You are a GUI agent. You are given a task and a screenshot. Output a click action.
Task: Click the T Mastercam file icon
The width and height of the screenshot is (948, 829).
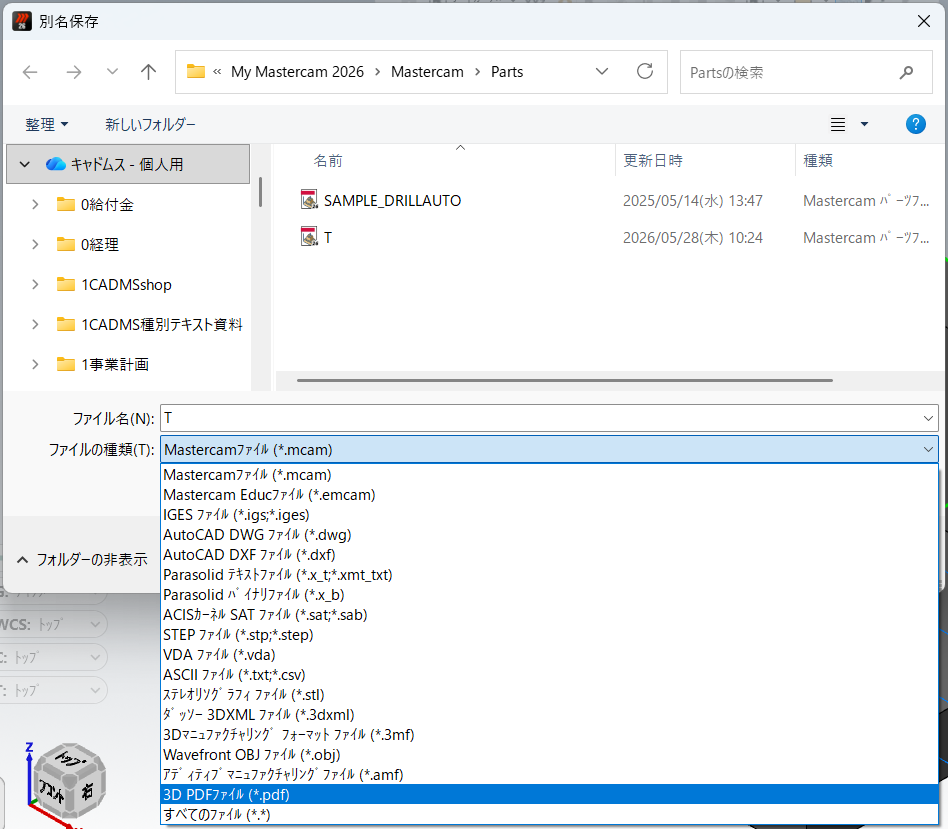tap(309, 236)
